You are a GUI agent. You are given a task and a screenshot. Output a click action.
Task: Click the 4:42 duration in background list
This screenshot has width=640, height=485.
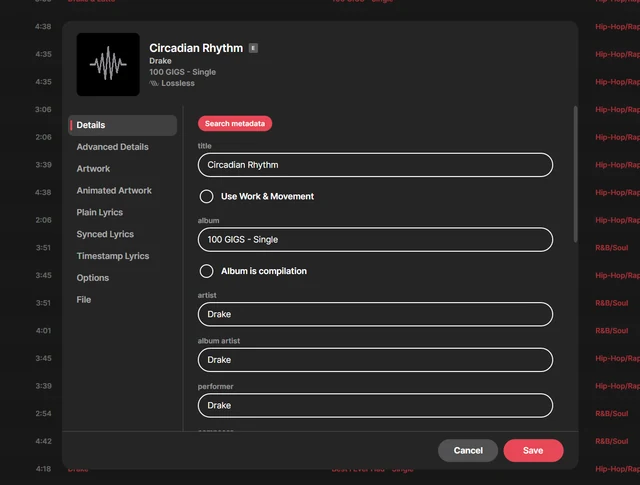pos(43,441)
